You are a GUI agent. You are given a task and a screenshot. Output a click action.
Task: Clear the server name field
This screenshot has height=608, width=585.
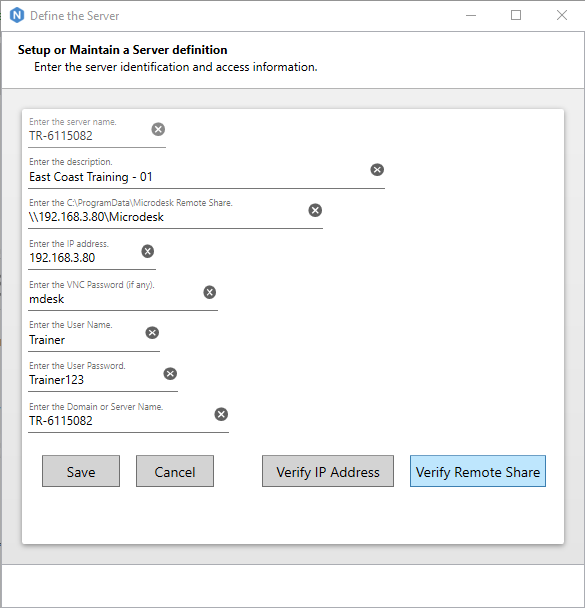click(158, 129)
